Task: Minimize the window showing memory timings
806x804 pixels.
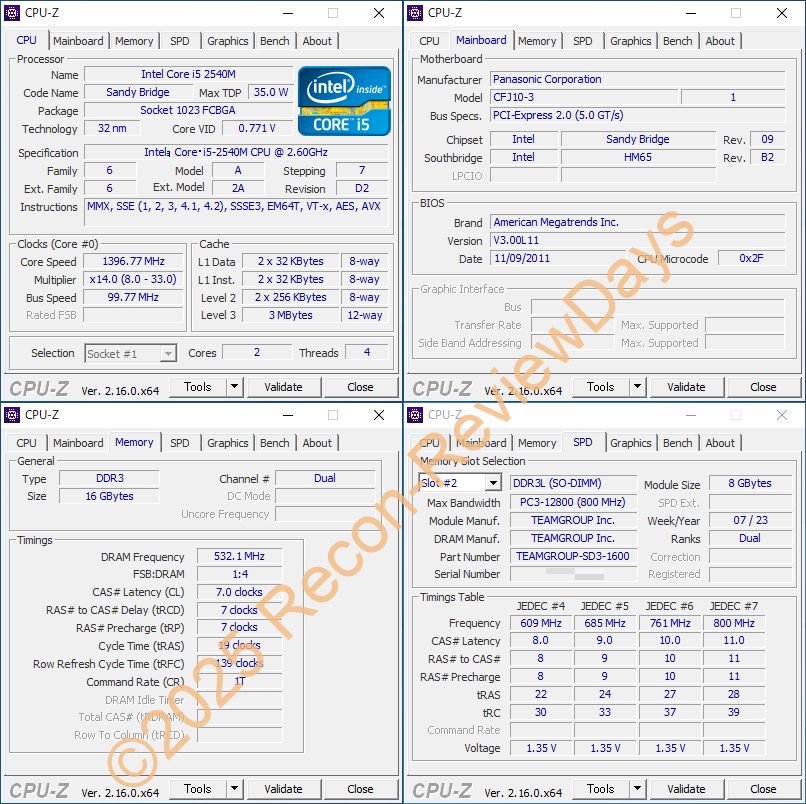Action: pos(287,414)
